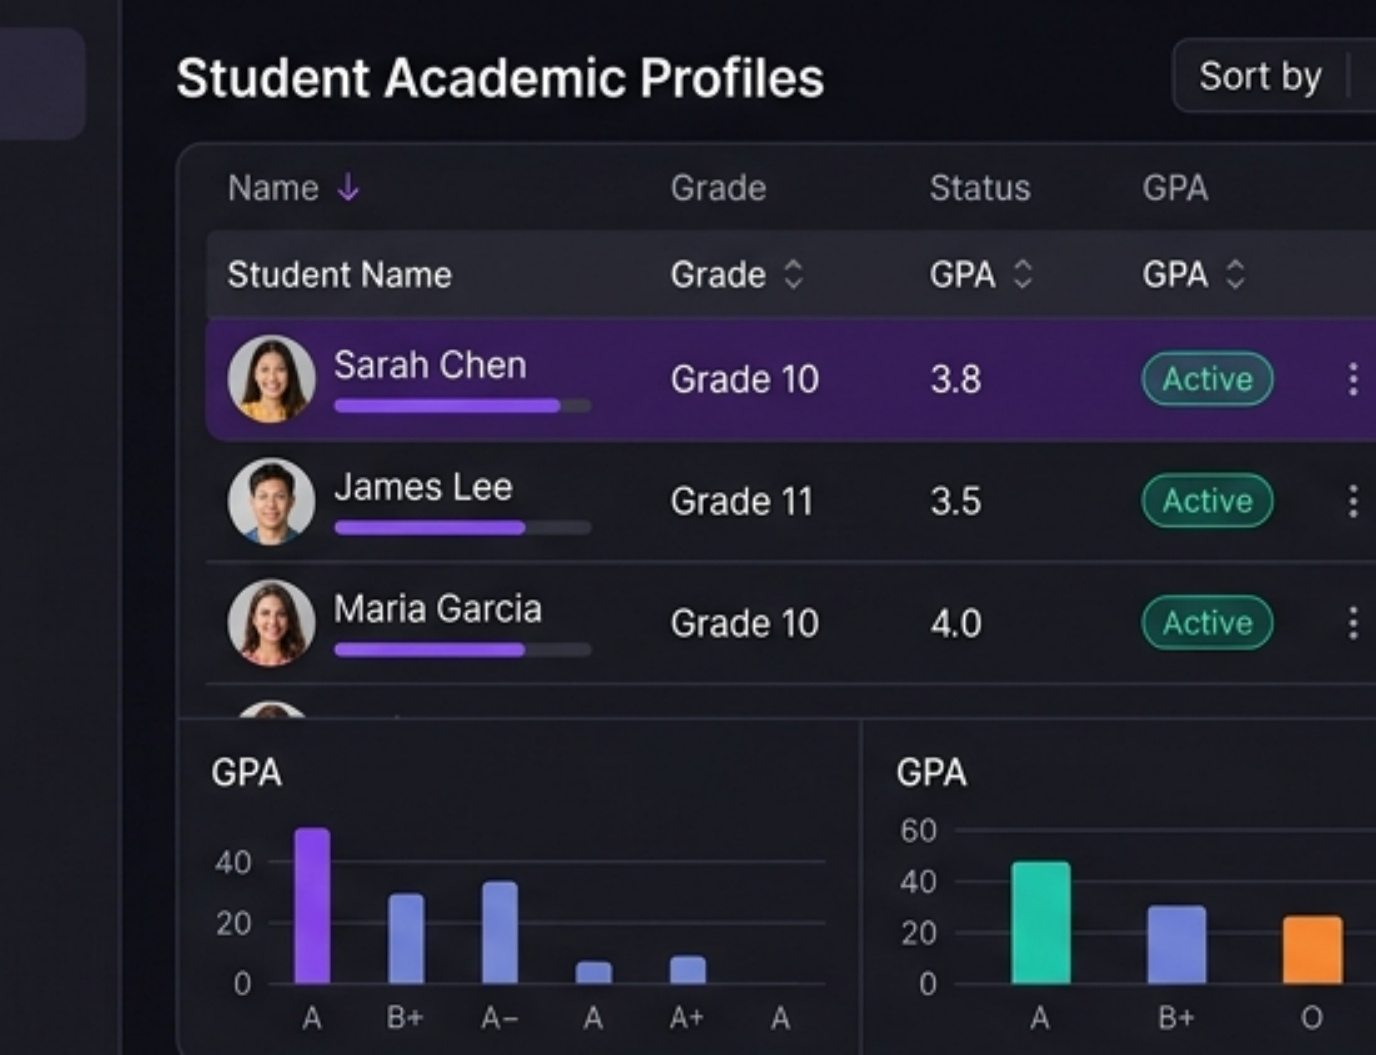Open the three-dot menu for Maria Garcia
1376x1055 pixels.
[1353, 623]
